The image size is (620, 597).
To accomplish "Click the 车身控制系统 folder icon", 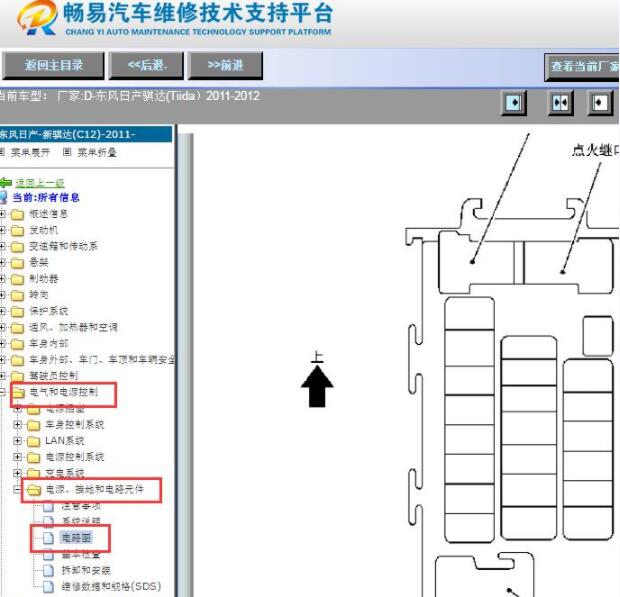I will pos(33,425).
